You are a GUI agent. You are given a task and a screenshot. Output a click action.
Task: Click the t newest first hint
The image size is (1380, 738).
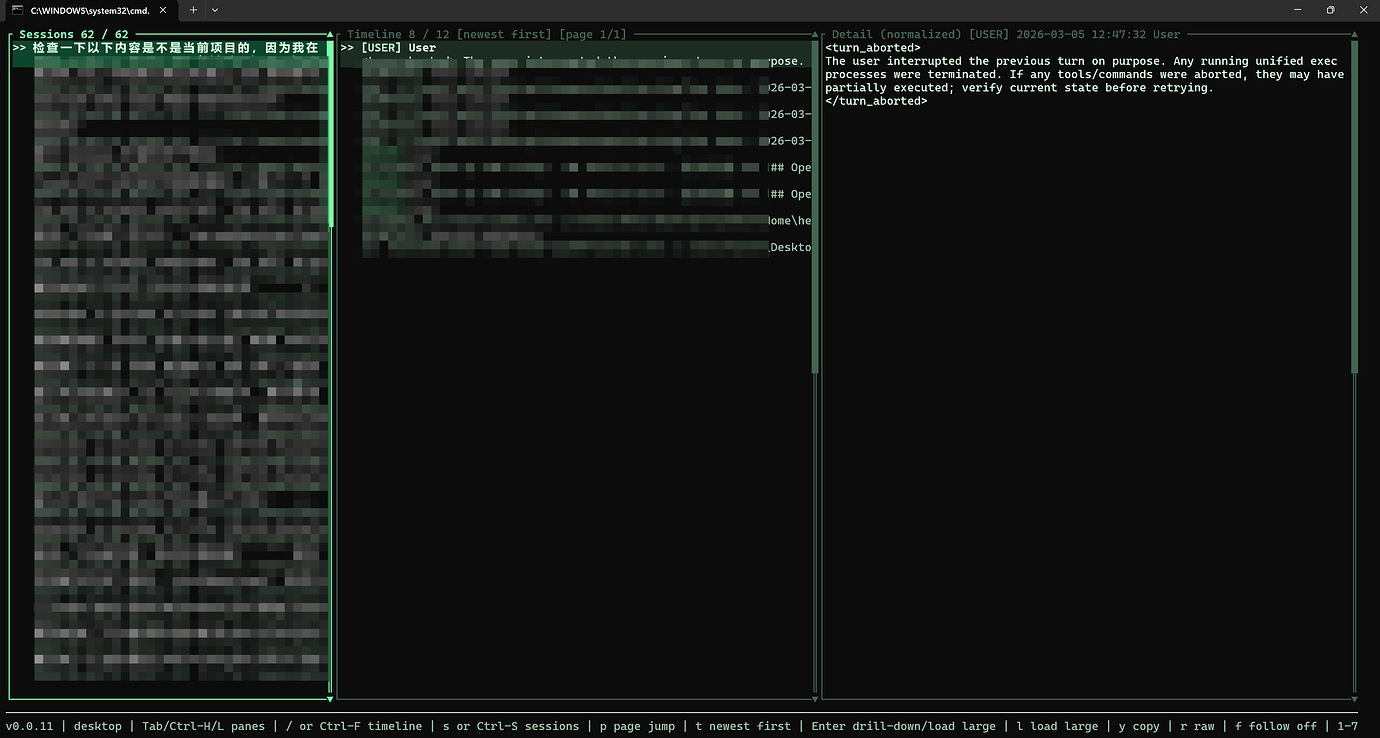(x=743, y=726)
